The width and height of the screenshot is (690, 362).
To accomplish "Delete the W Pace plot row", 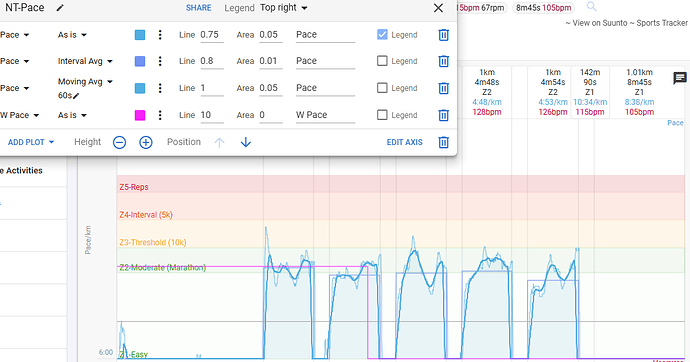I will (444, 115).
